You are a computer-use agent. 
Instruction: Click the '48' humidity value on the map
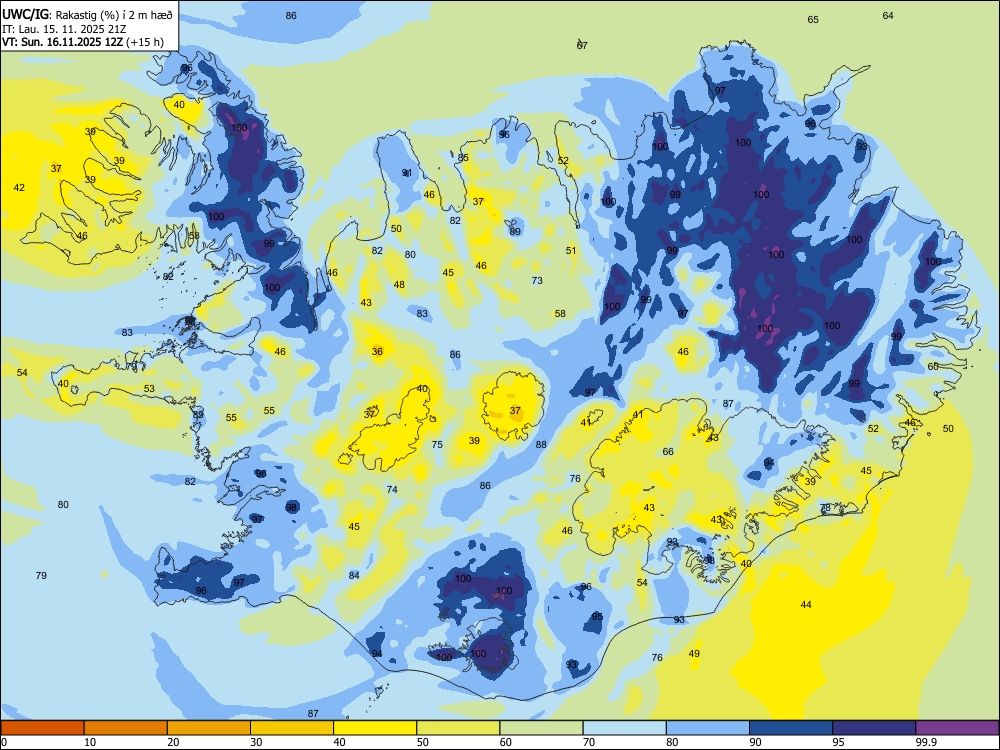[x=399, y=284]
